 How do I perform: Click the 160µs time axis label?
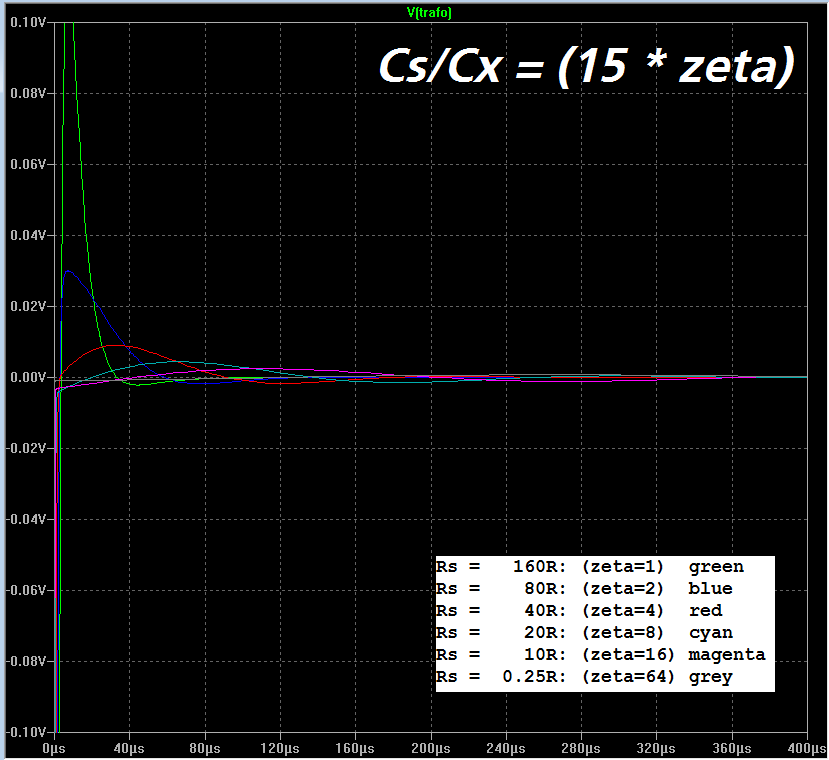[355, 749]
